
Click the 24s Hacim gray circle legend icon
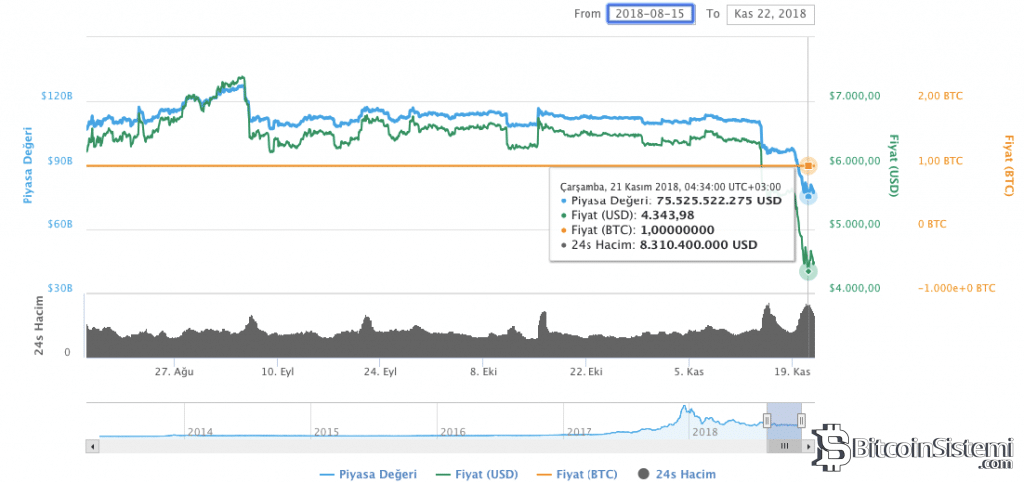(643, 473)
